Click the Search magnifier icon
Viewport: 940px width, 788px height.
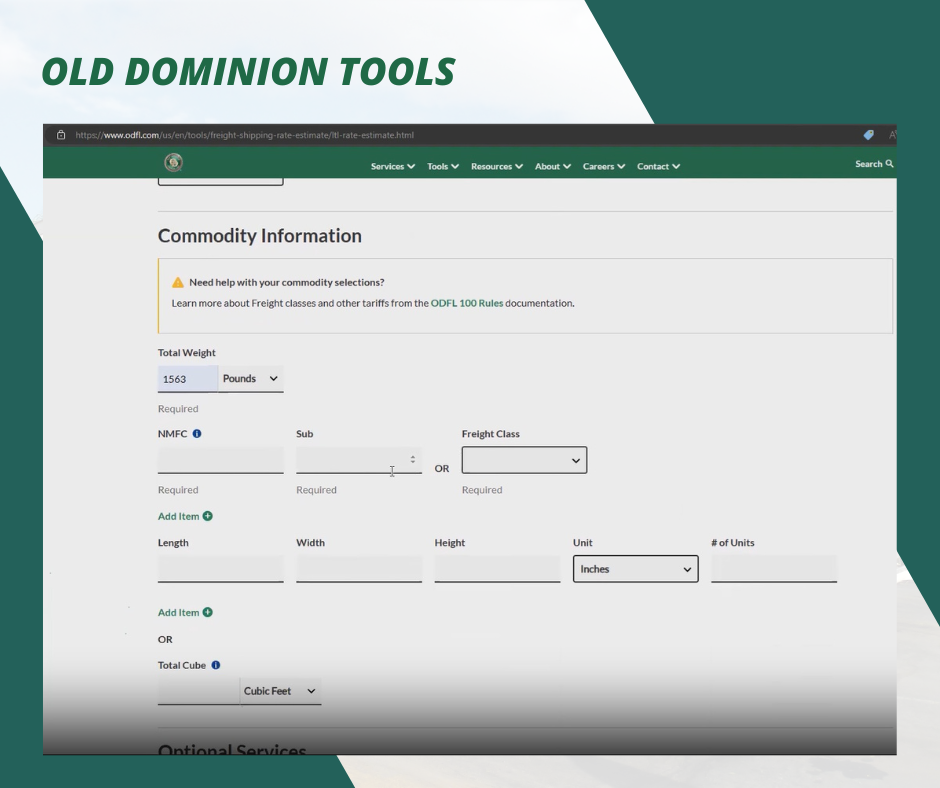[890, 163]
